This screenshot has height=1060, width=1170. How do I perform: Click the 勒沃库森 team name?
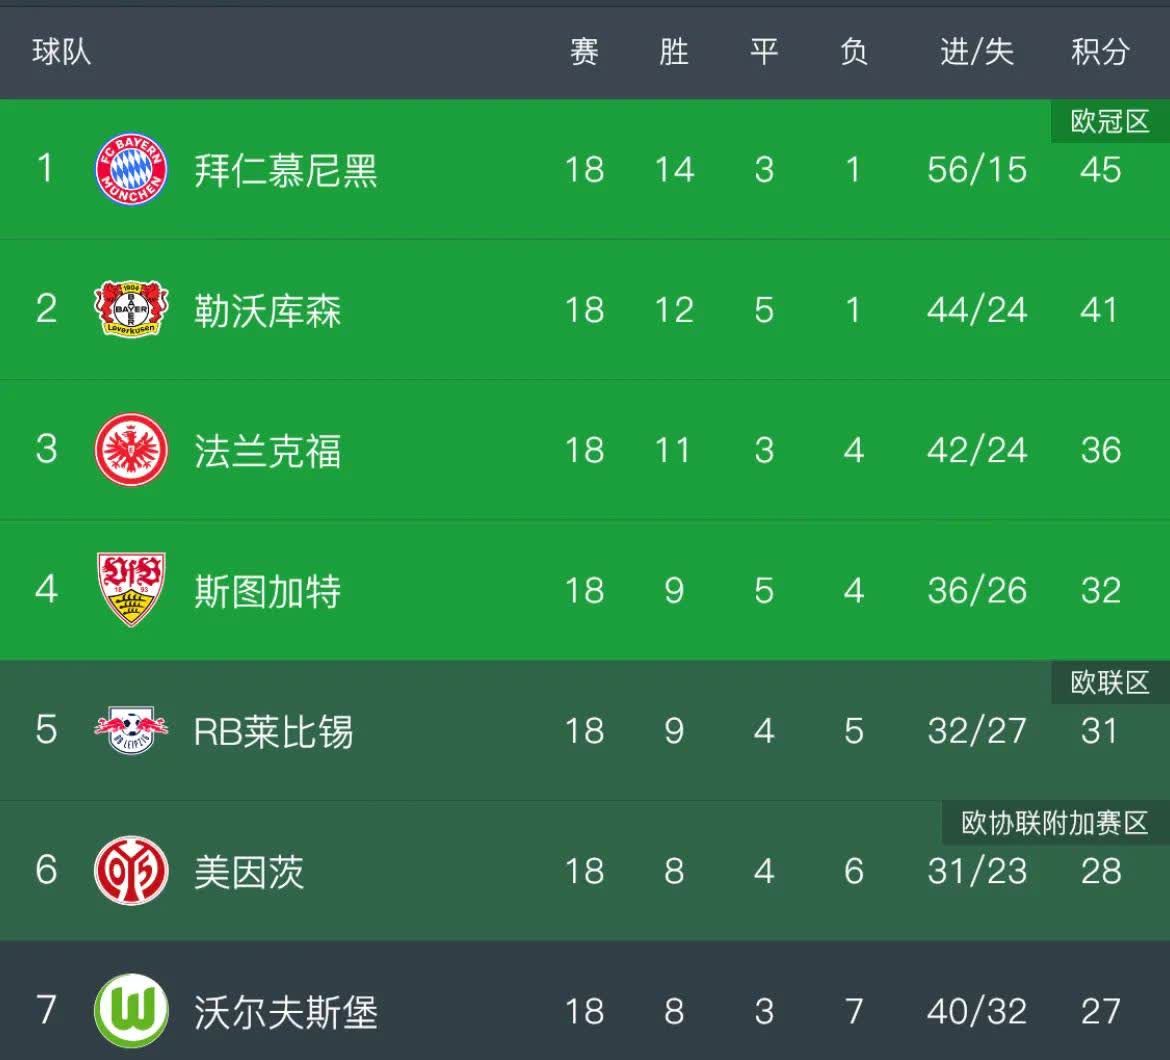pos(267,310)
